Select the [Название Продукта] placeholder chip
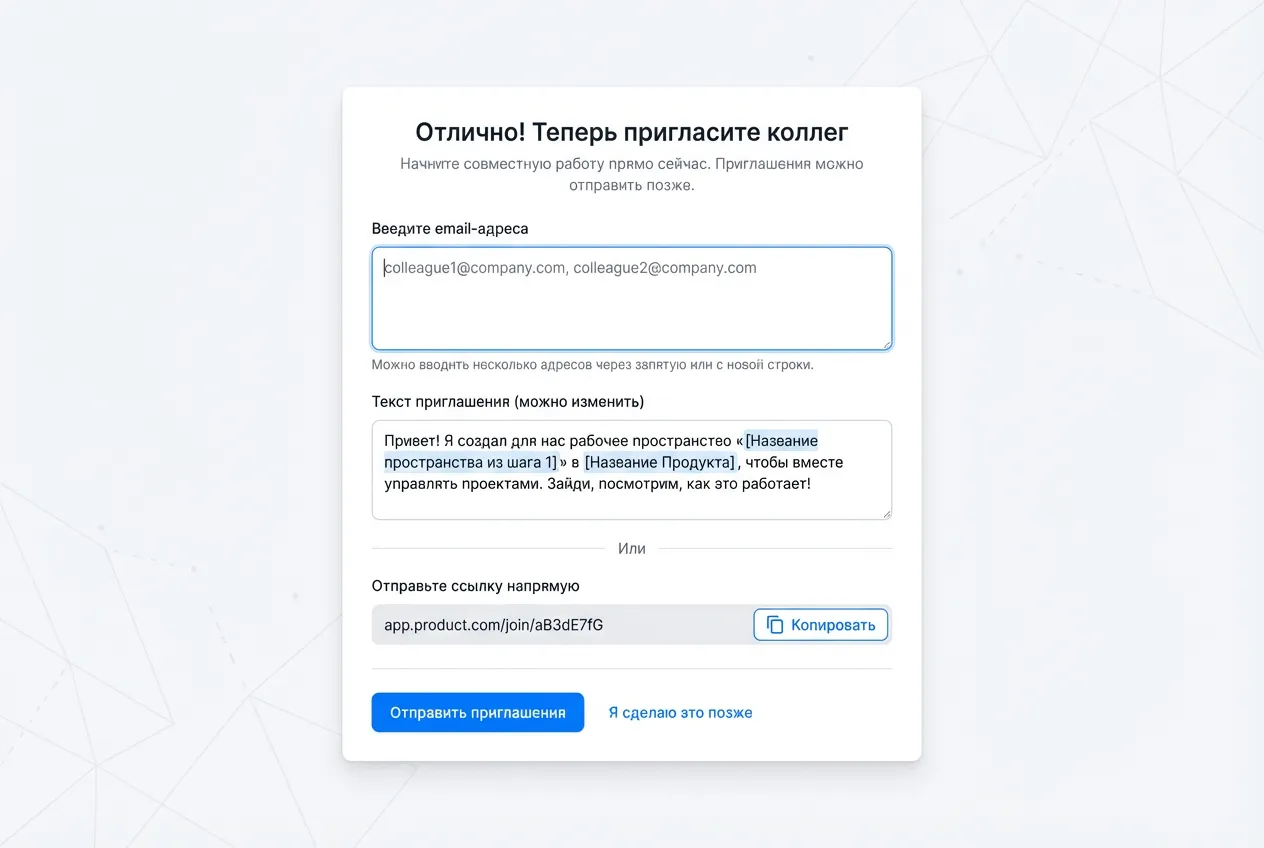Viewport: 1264px width, 848px height. click(660, 462)
